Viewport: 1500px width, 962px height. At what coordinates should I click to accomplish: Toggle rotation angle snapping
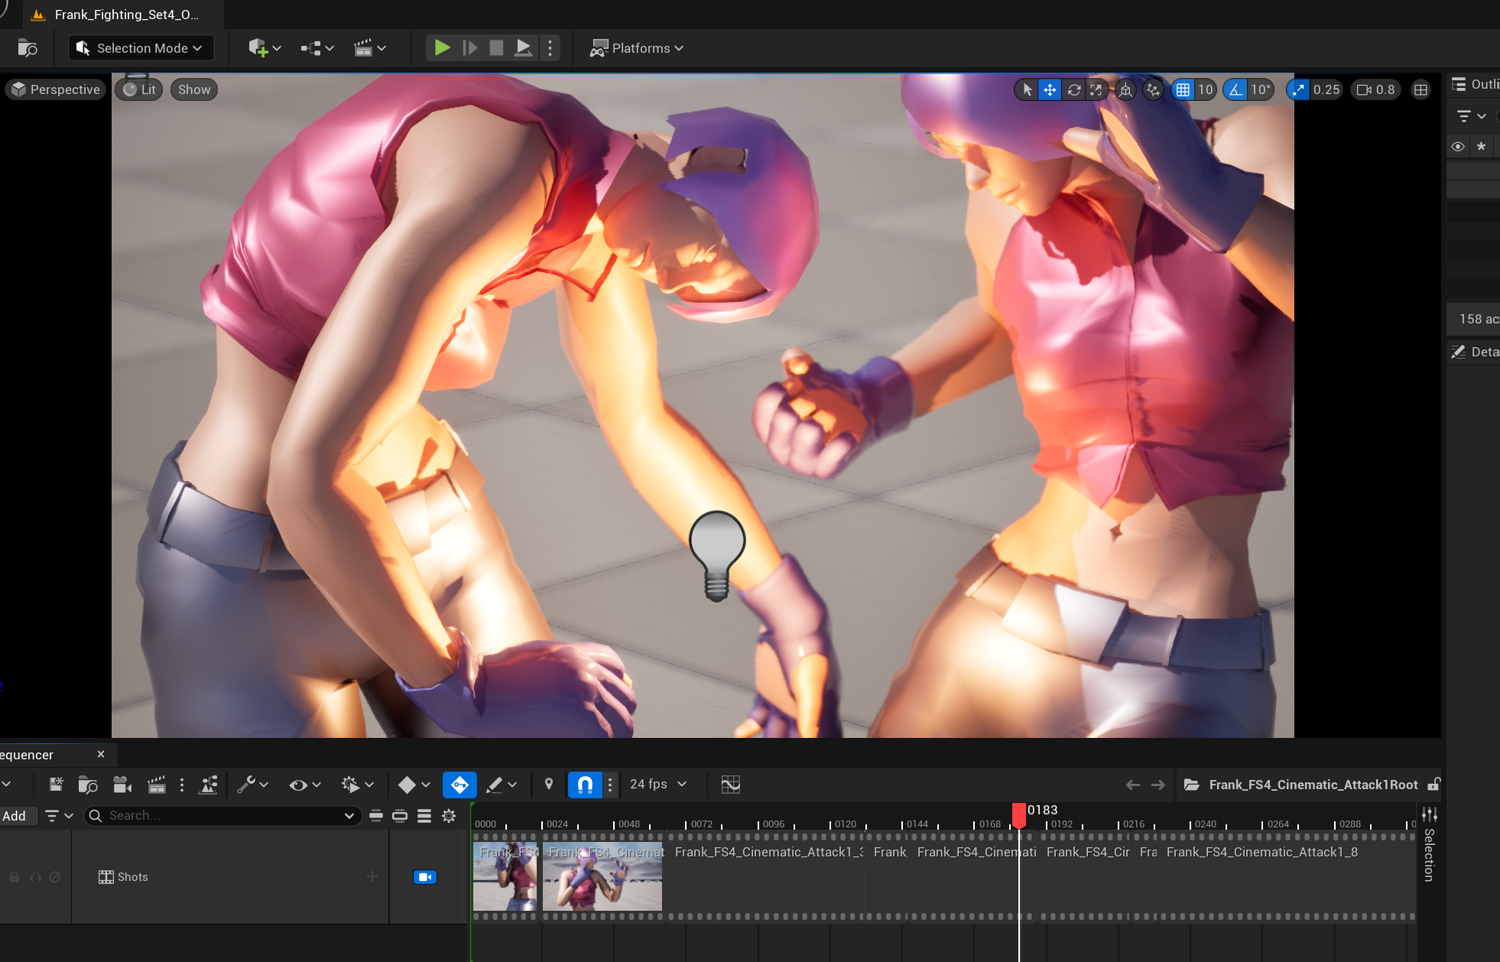pos(1236,90)
